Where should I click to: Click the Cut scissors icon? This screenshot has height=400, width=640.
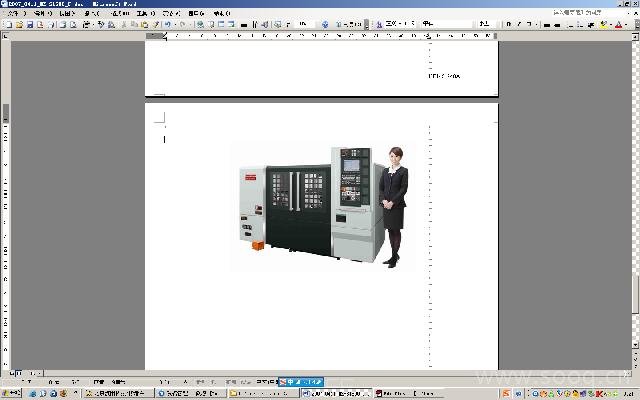[124, 24]
